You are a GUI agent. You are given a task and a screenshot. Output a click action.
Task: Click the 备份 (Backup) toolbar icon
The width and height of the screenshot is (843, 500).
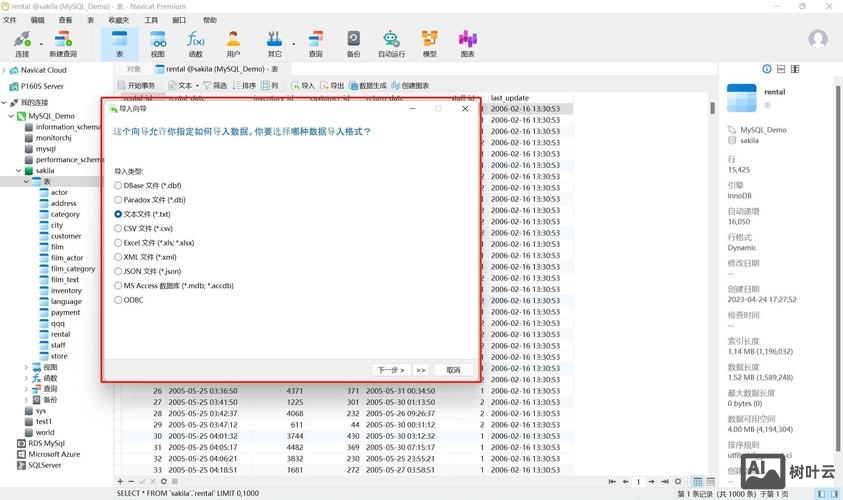click(x=353, y=42)
